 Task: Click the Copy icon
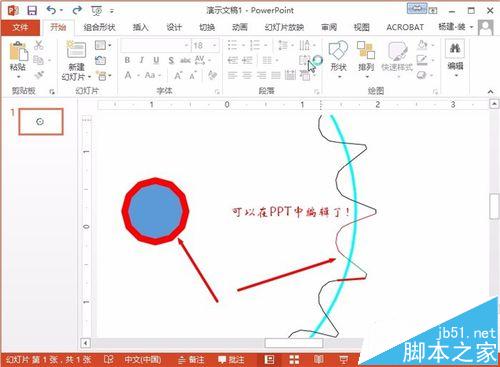tap(39, 60)
